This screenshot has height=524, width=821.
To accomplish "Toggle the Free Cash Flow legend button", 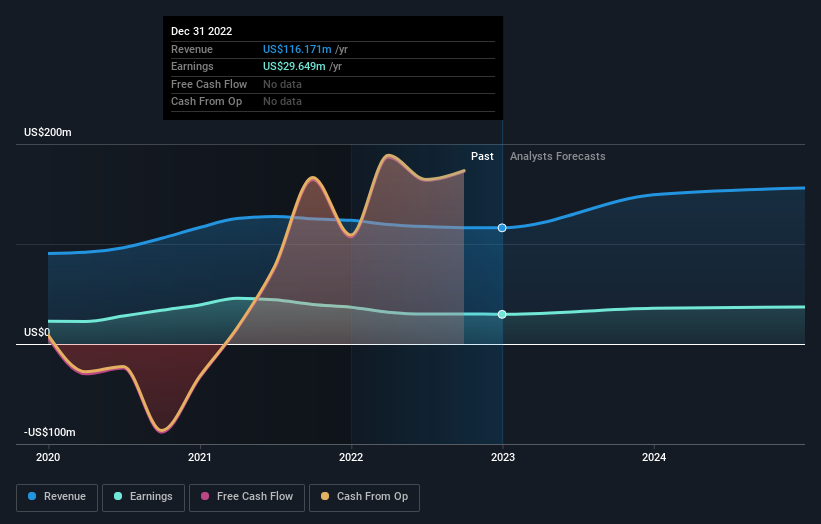I will click(247, 497).
